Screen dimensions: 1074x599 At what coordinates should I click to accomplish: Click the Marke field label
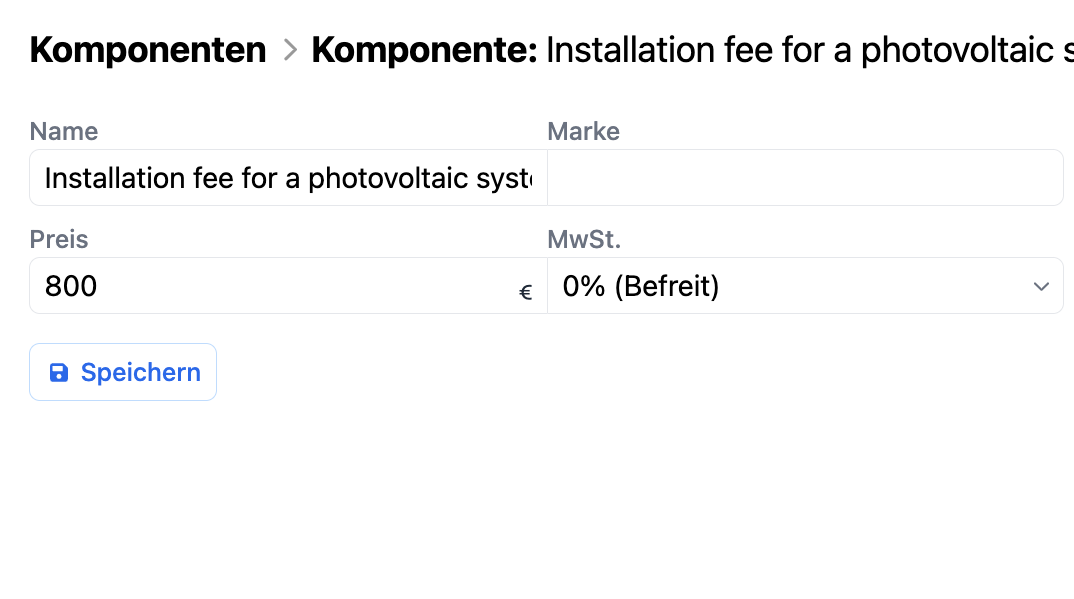point(584,131)
